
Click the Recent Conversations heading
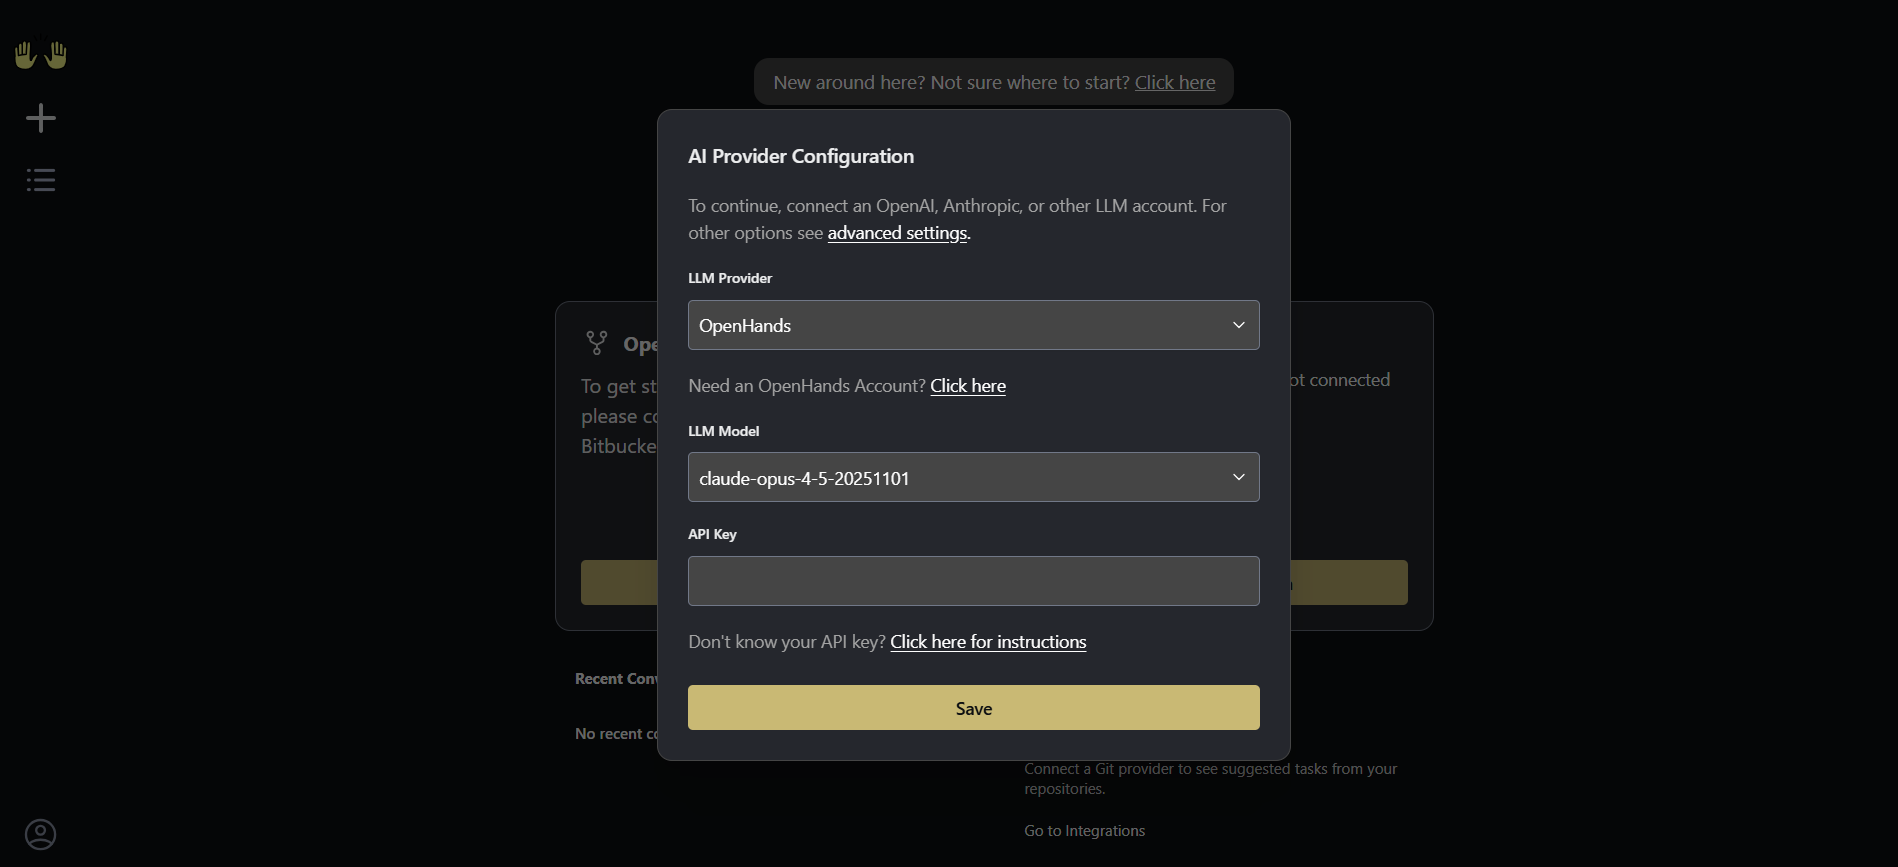click(616, 679)
